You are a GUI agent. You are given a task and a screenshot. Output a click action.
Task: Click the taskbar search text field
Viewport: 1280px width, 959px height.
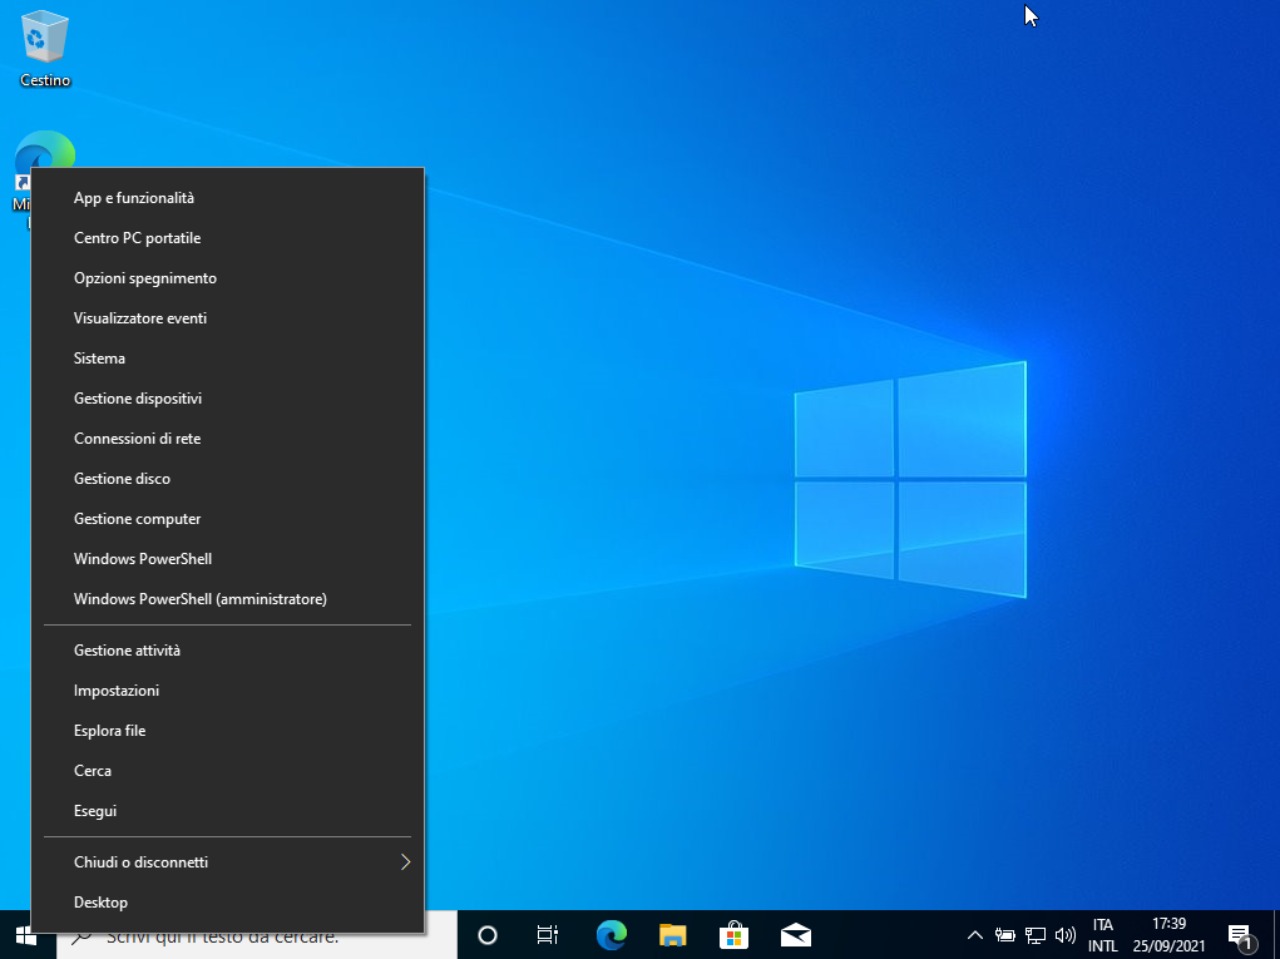(256, 936)
